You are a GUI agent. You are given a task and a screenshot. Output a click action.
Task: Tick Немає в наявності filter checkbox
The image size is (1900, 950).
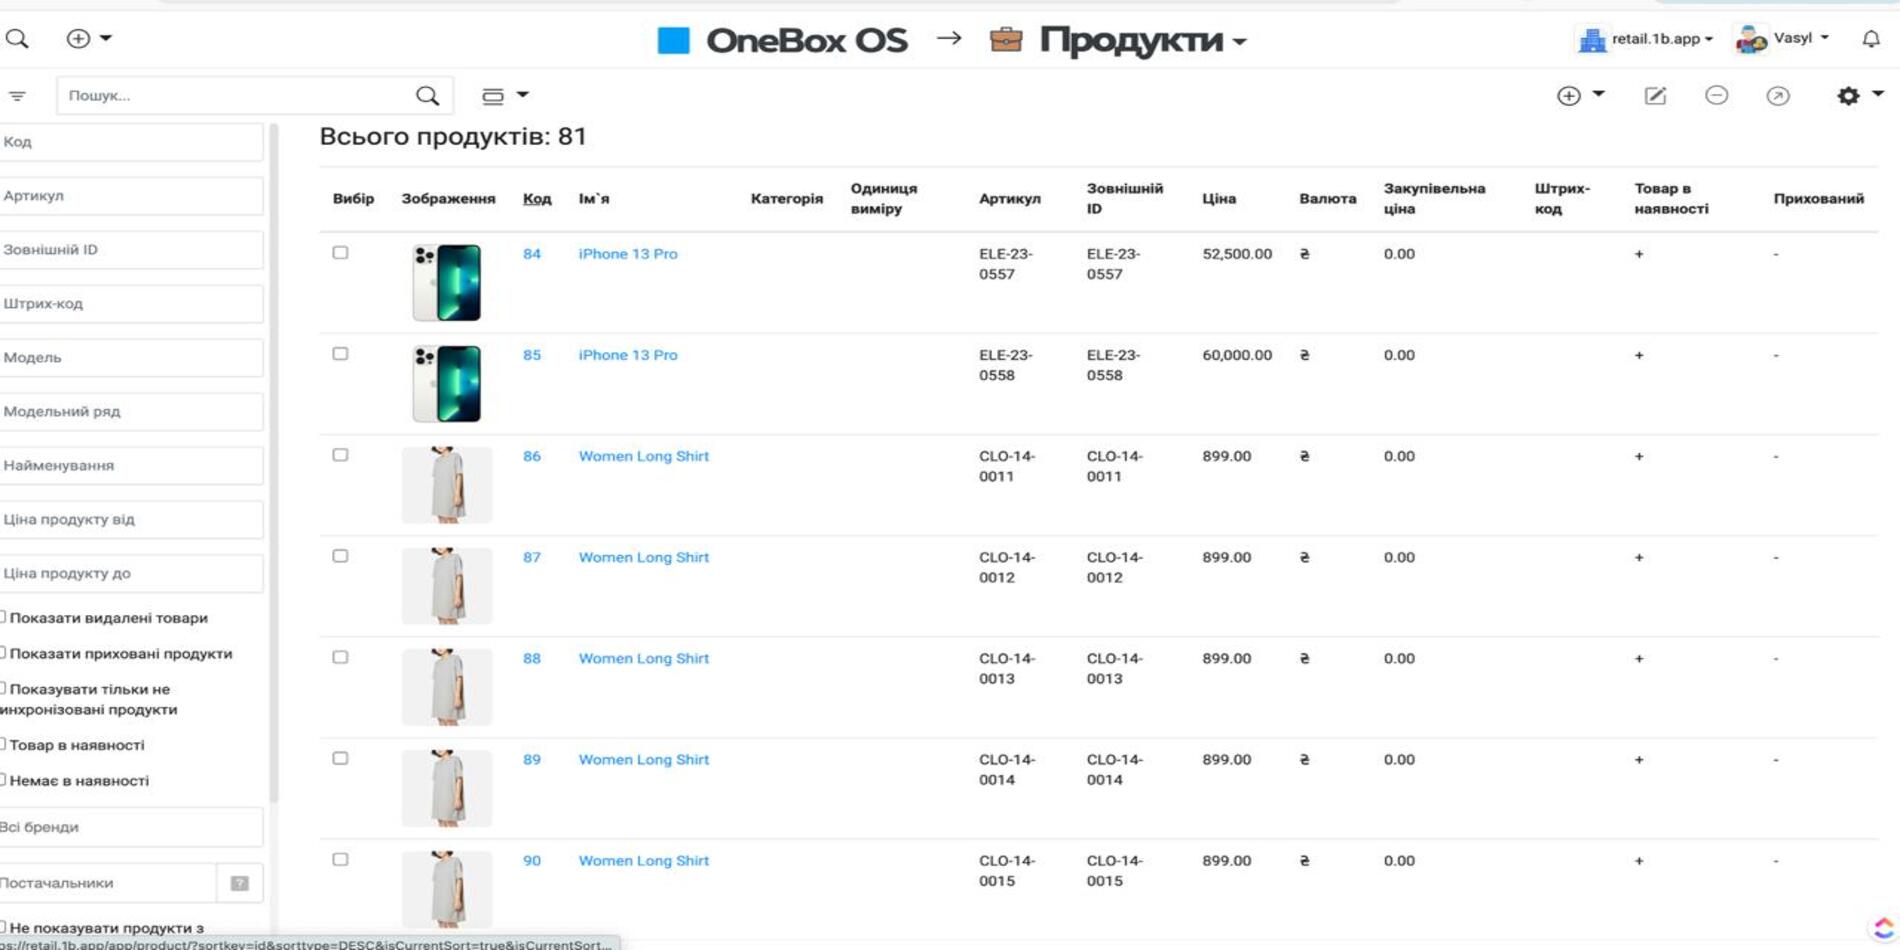(3, 780)
